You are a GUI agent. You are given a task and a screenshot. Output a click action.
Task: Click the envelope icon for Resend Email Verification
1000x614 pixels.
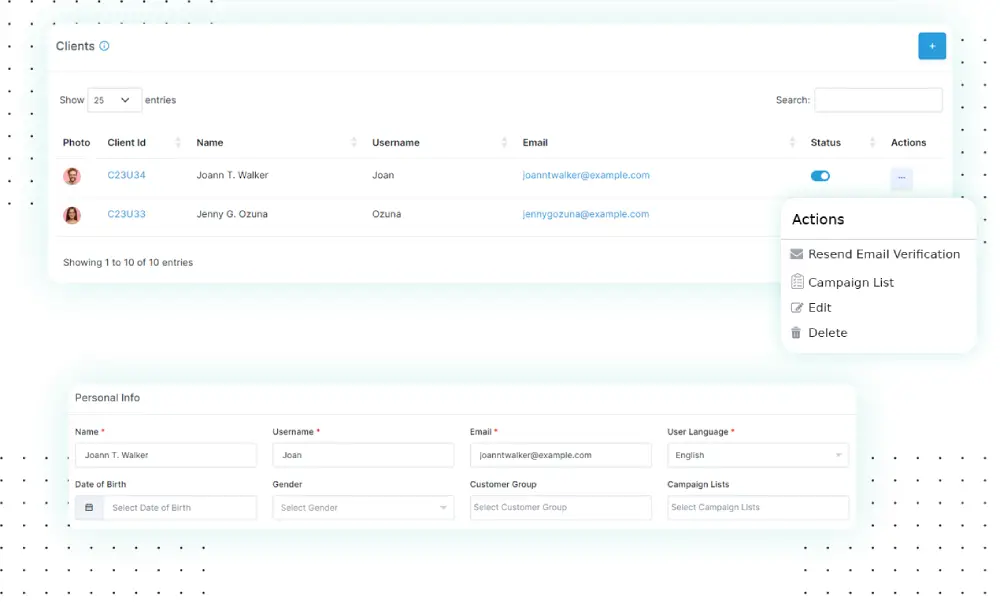797,254
